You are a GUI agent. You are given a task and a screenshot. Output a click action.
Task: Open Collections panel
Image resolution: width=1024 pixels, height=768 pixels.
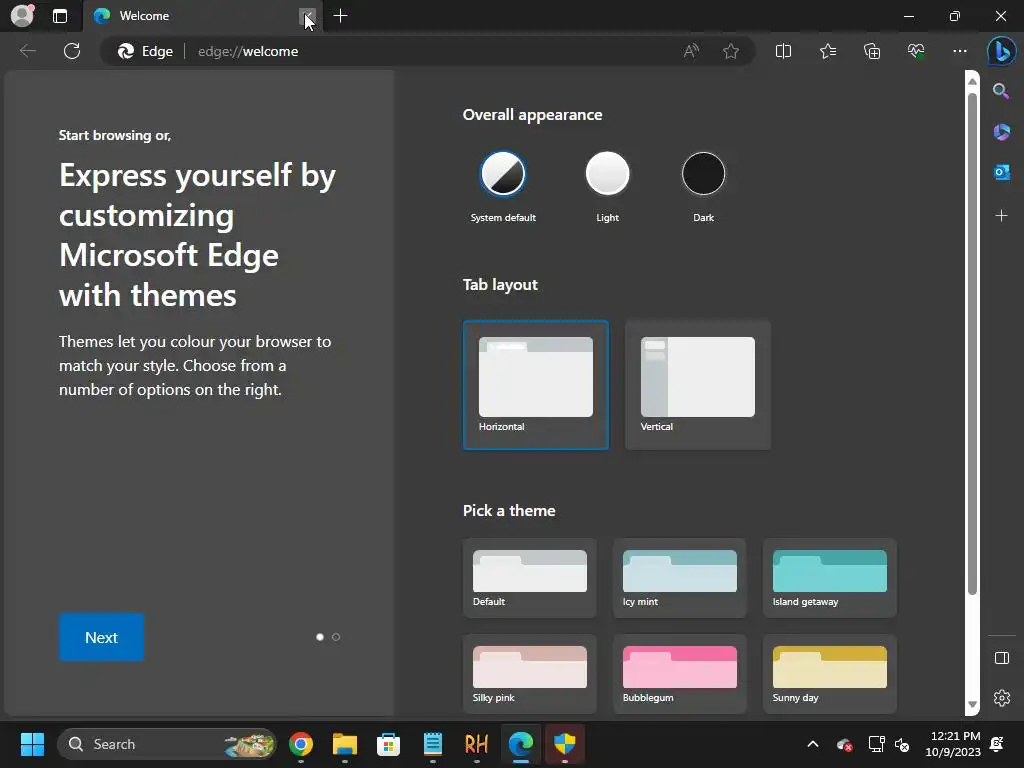tap(872, 51)
